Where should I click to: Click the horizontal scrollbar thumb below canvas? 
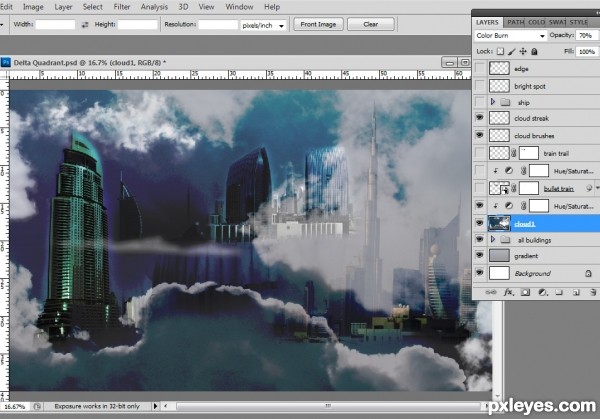[328, 406]
